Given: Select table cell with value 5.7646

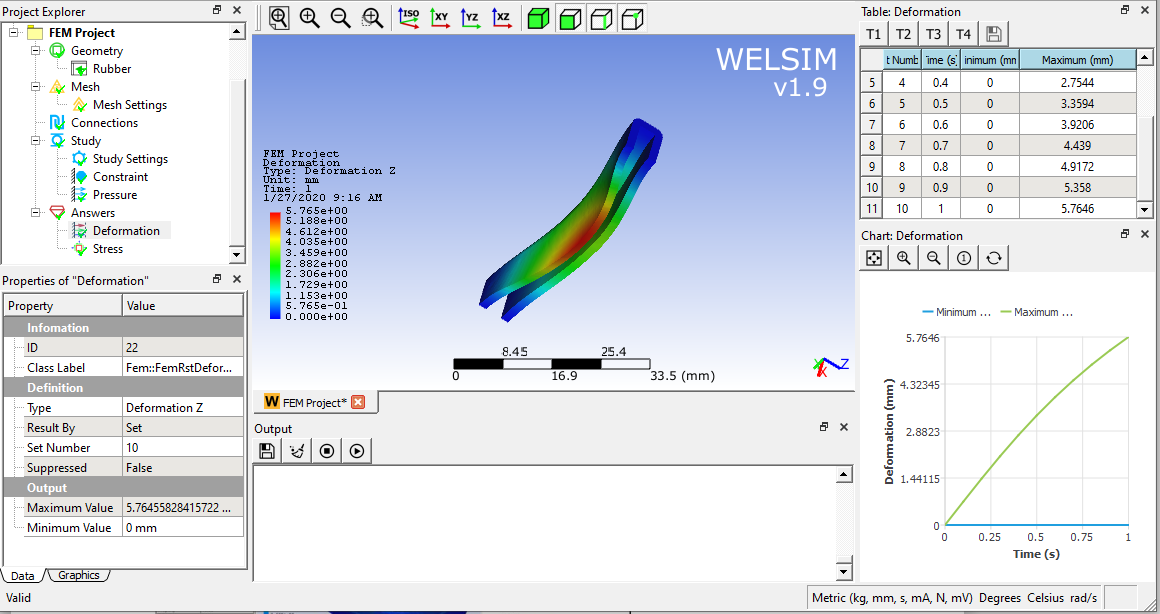Looking at the screenshot, I should pyautogui.click(x=1077, y=209).
